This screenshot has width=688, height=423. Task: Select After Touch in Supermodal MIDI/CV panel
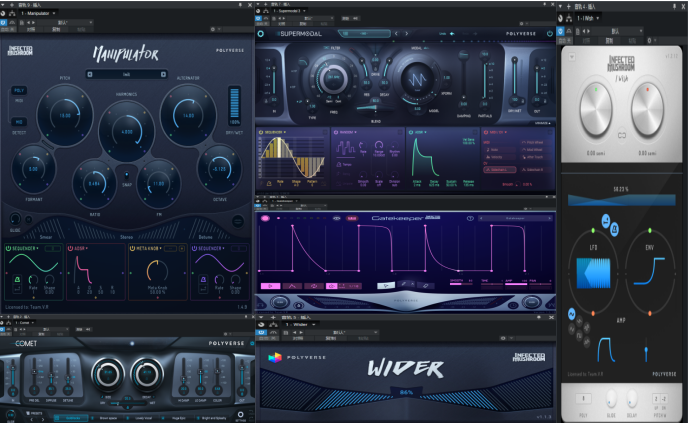click(533, 157)
